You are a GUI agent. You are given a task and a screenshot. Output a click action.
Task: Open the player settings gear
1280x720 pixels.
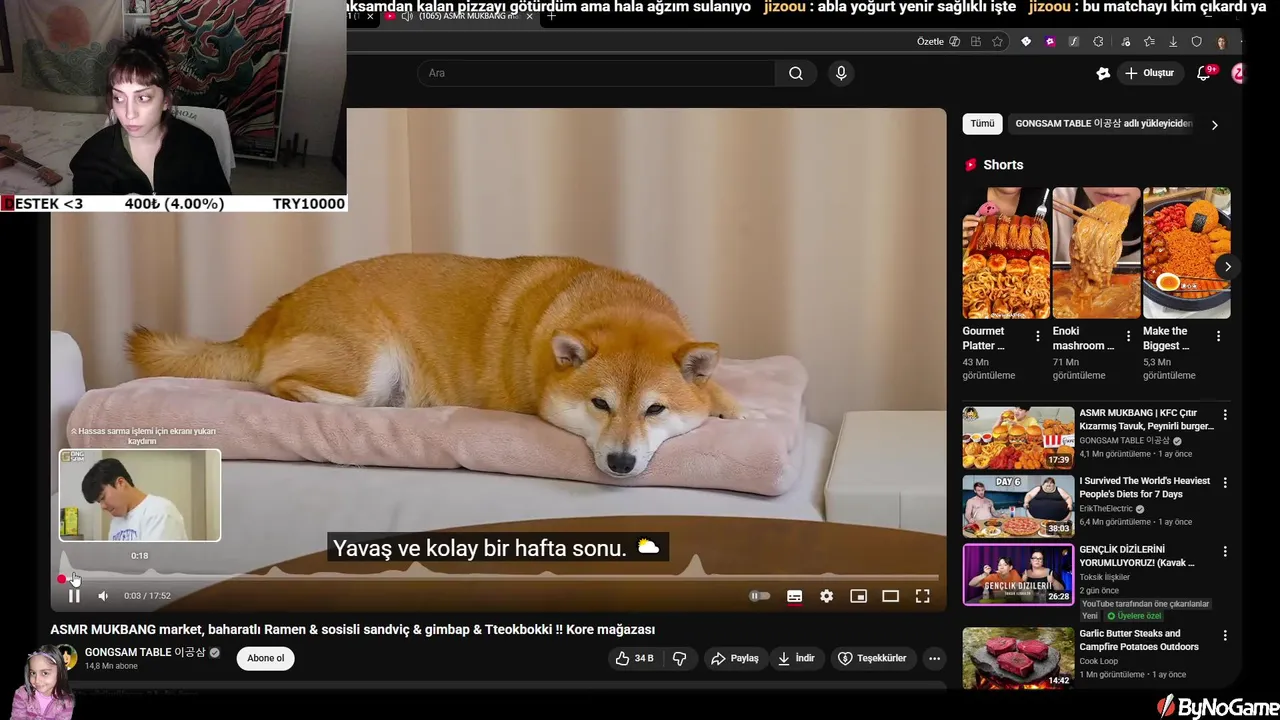826,596
